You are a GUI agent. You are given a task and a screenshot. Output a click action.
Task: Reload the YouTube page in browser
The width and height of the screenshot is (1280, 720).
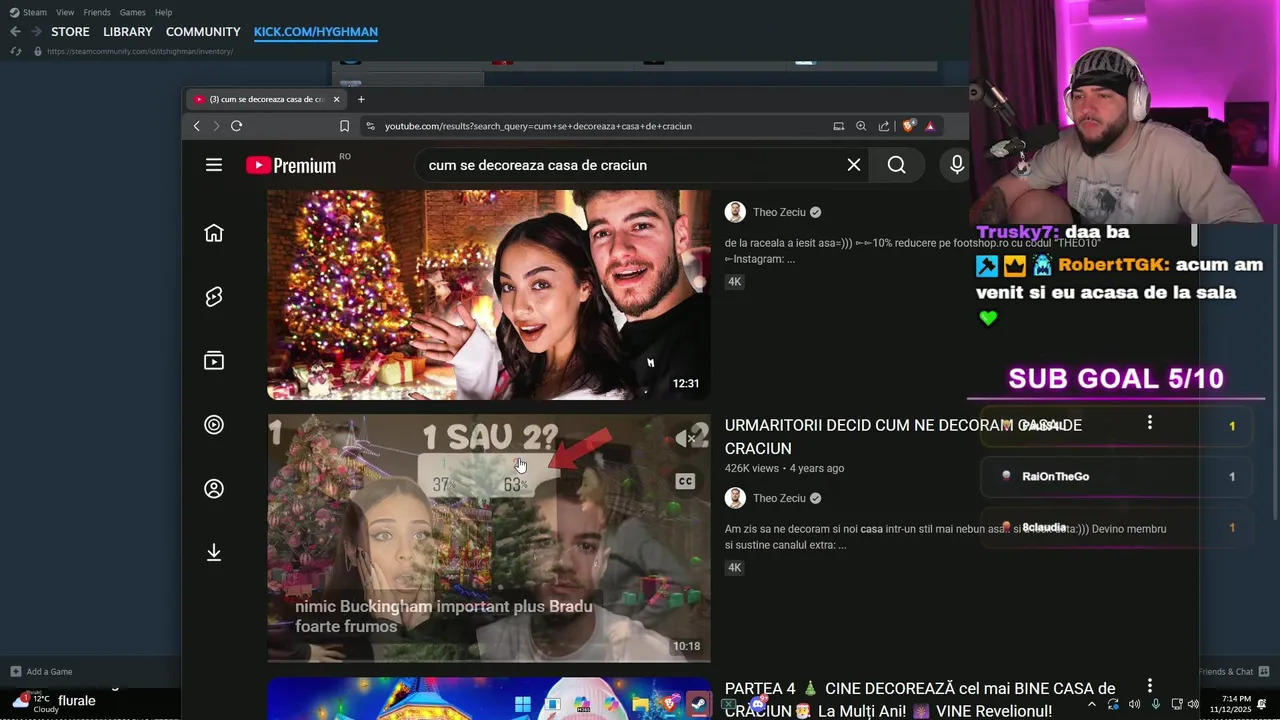236,126
